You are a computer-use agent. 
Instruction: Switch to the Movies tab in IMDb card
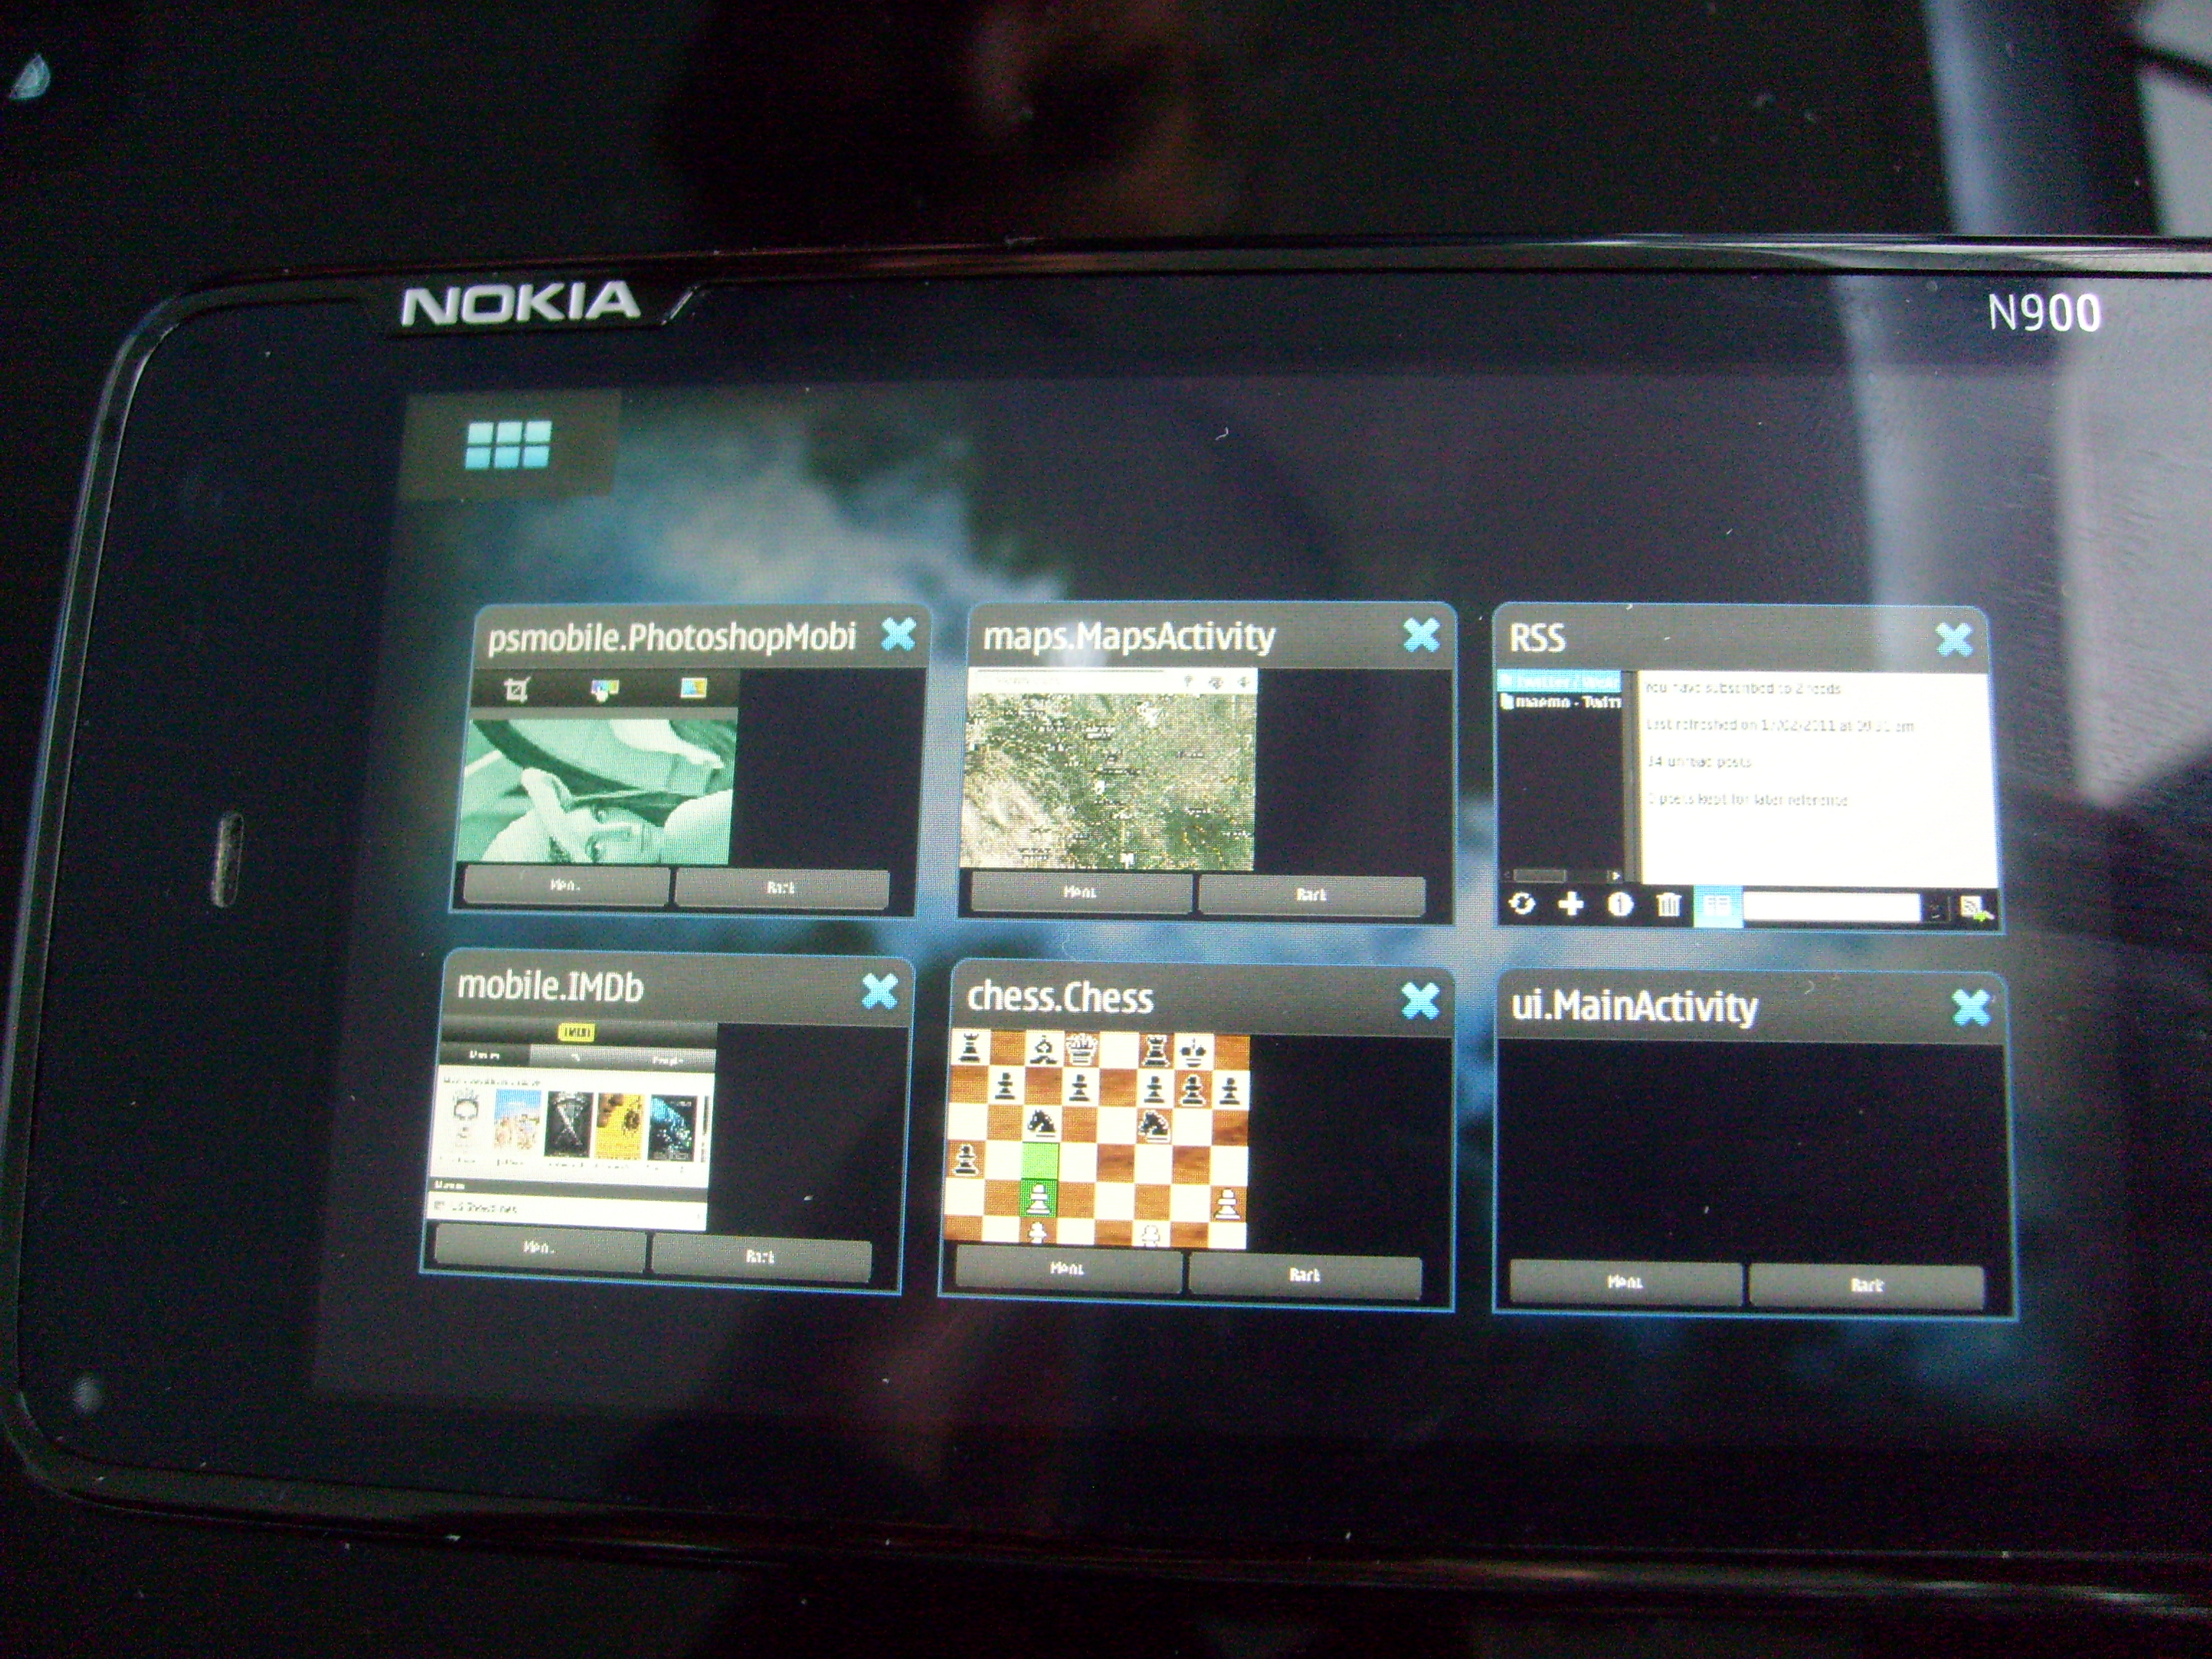(486, 1055)
